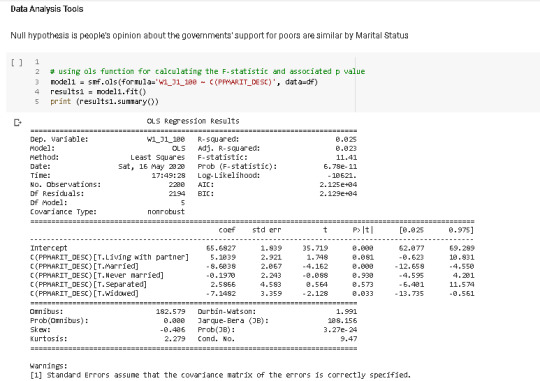Image resolution: width=540 pixels, height=381 pixels.
Task: Click the 'std err' column header
Action: coord(267,230)
